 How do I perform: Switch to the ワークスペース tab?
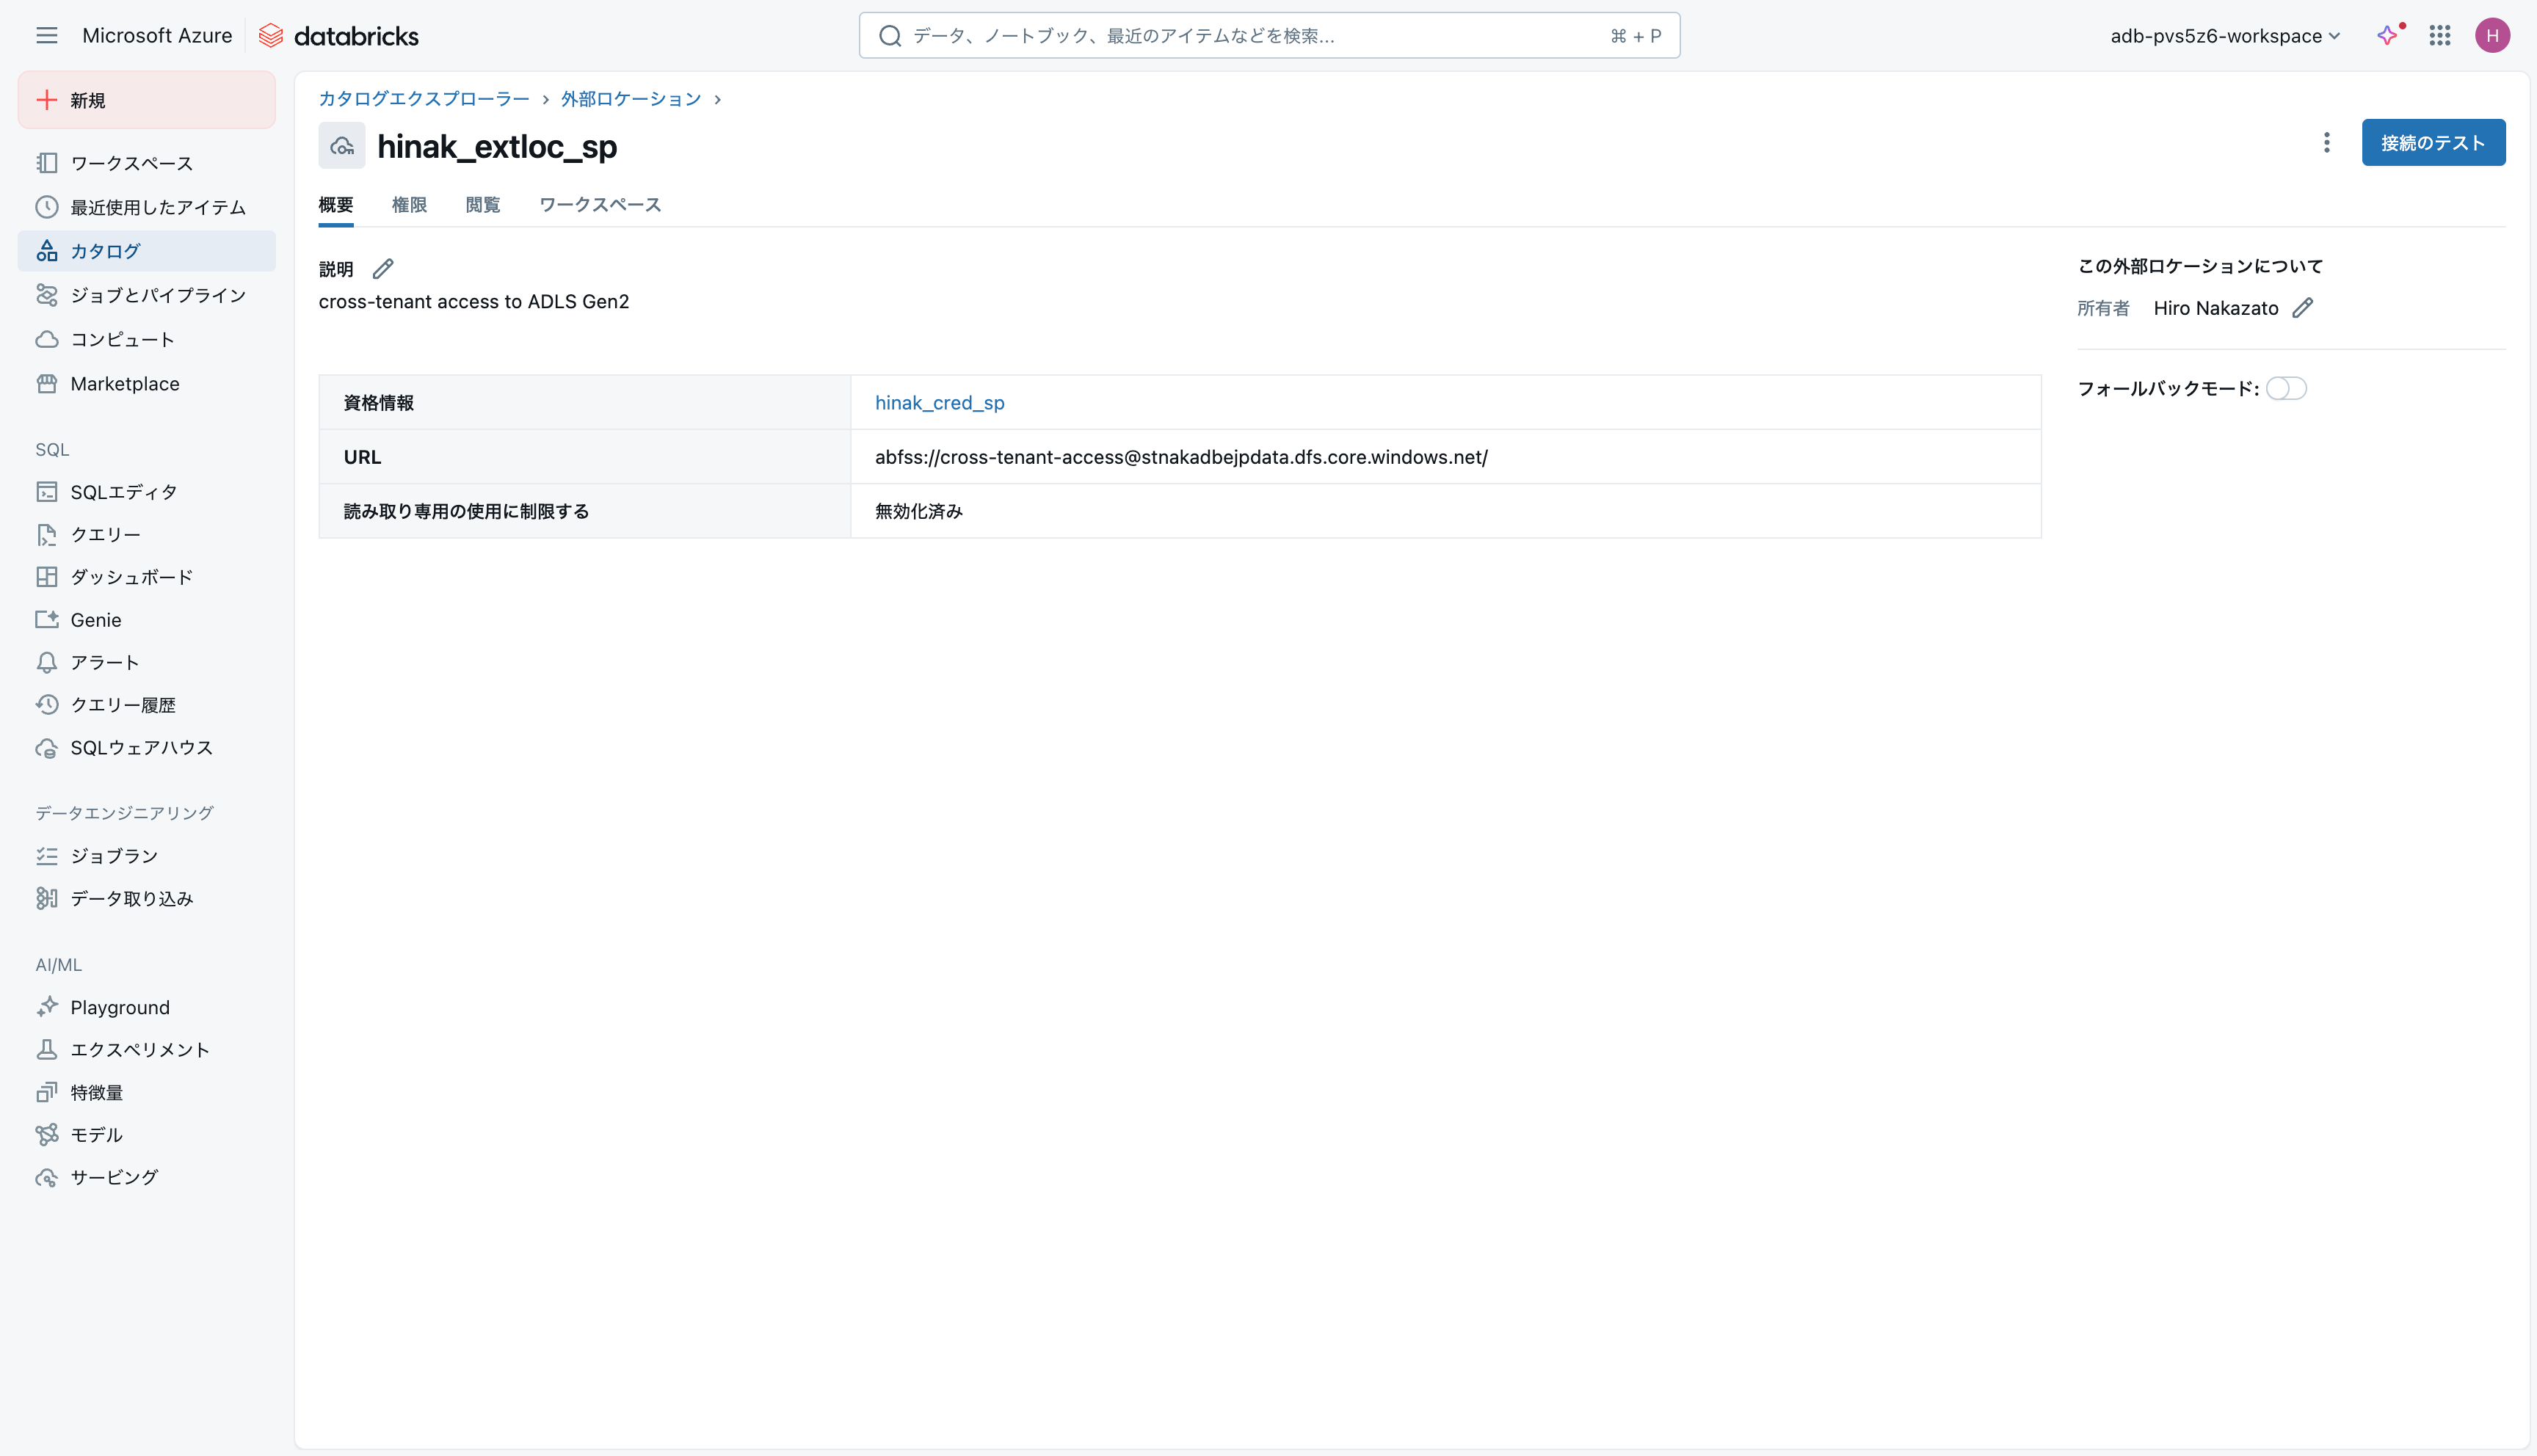[x=600, y=205]
